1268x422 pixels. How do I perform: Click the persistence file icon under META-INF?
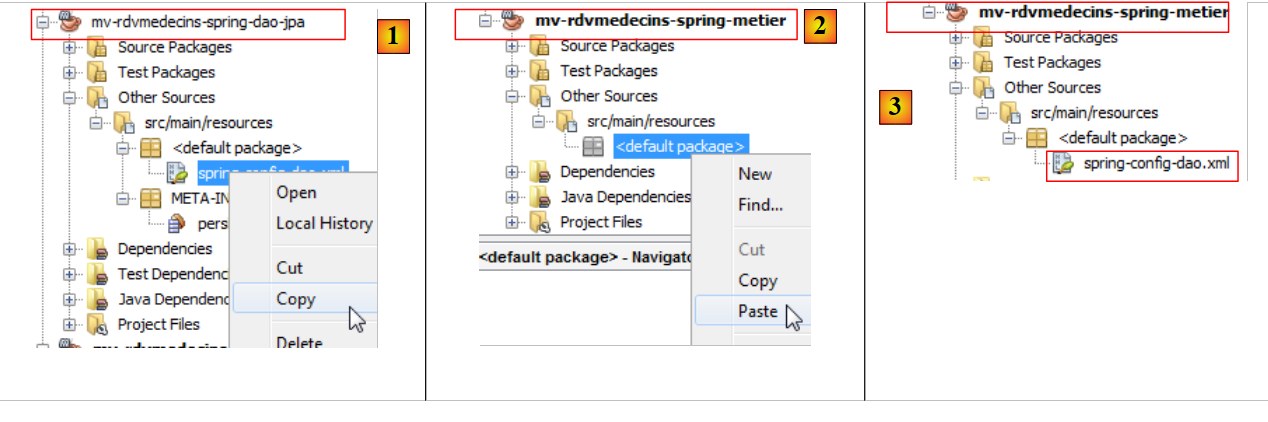pos(176,224)
